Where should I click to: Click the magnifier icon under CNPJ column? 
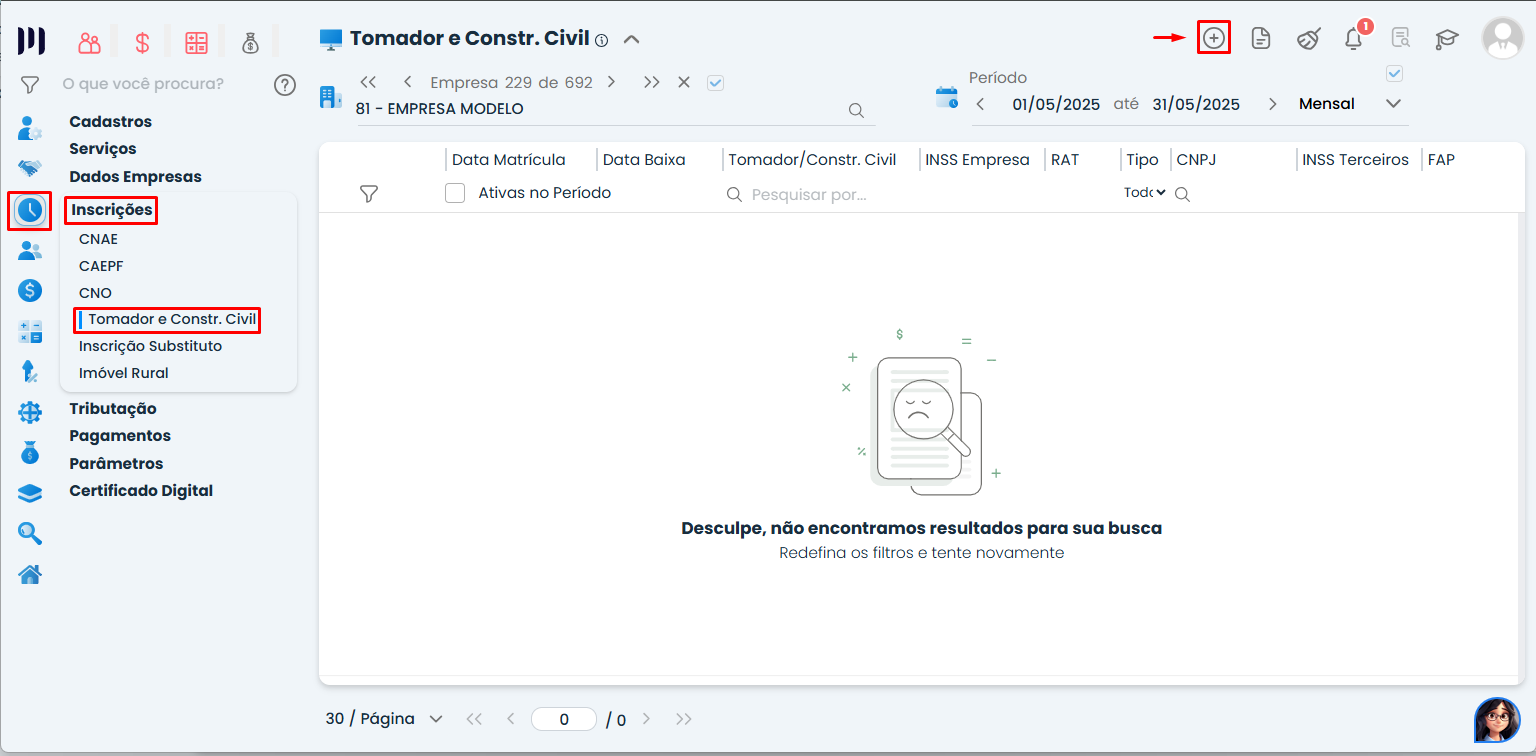click(1182, 195)
